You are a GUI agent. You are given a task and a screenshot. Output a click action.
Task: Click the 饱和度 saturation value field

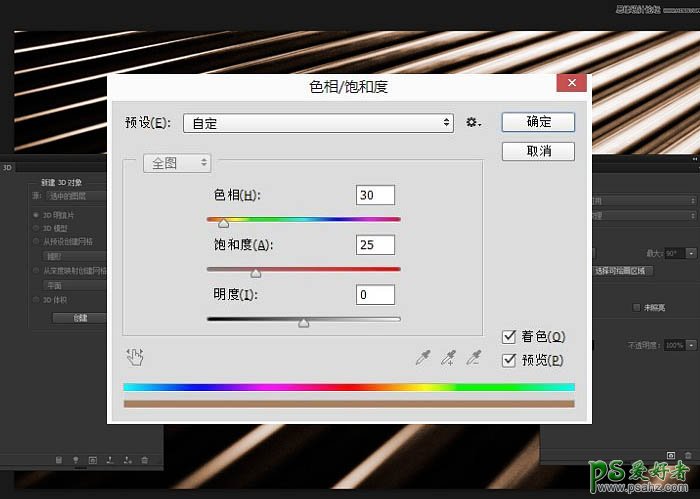click(375, 245)
